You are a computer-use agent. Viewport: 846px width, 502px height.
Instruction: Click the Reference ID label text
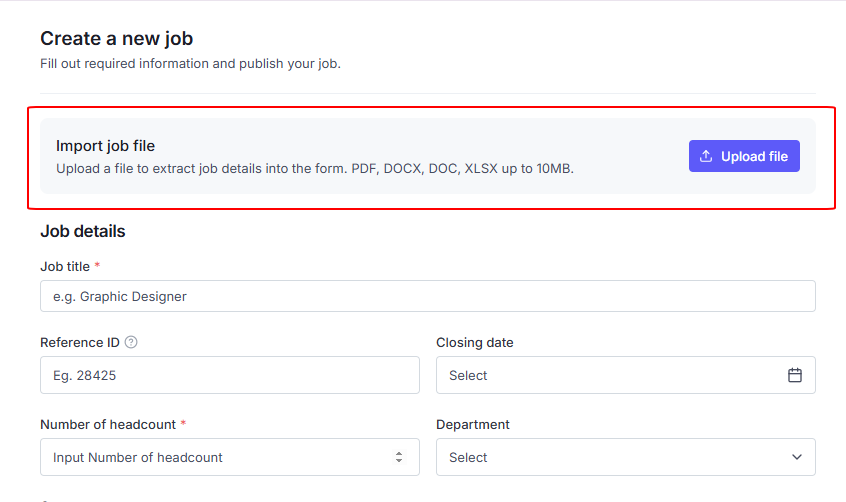[79, 342]
